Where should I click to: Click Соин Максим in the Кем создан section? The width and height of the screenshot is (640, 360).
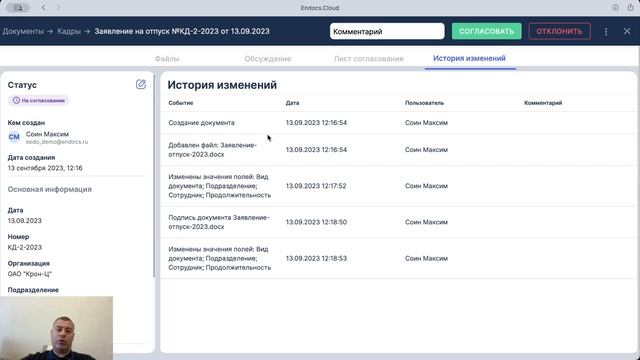pos(47,134)
